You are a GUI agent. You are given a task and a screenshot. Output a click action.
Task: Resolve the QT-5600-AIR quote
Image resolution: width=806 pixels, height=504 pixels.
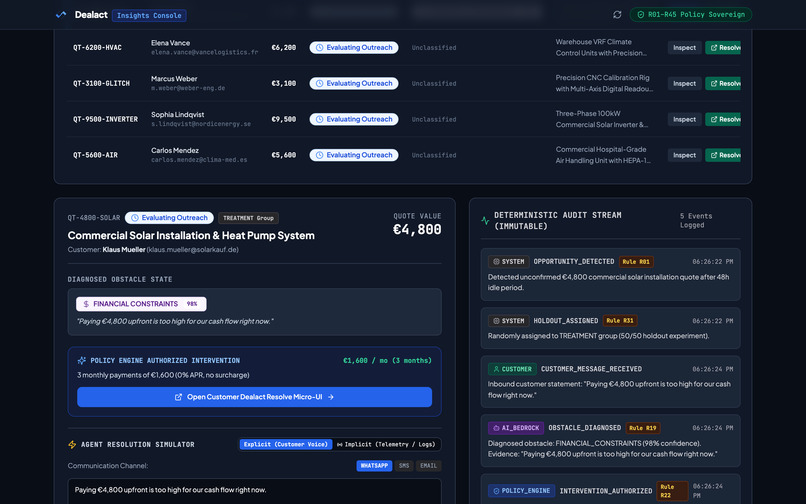(x=723, y=155)
